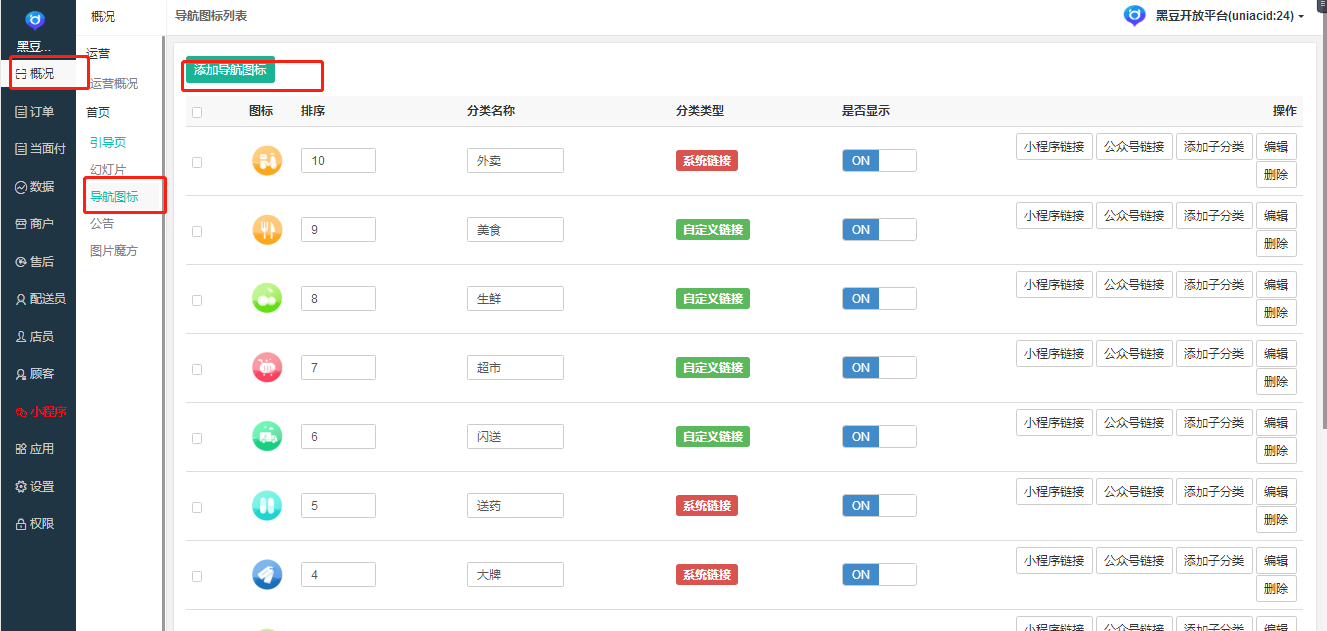1327x631 pixels.
Task: Open 店员 in the sidebar
Action: point(35,336)
